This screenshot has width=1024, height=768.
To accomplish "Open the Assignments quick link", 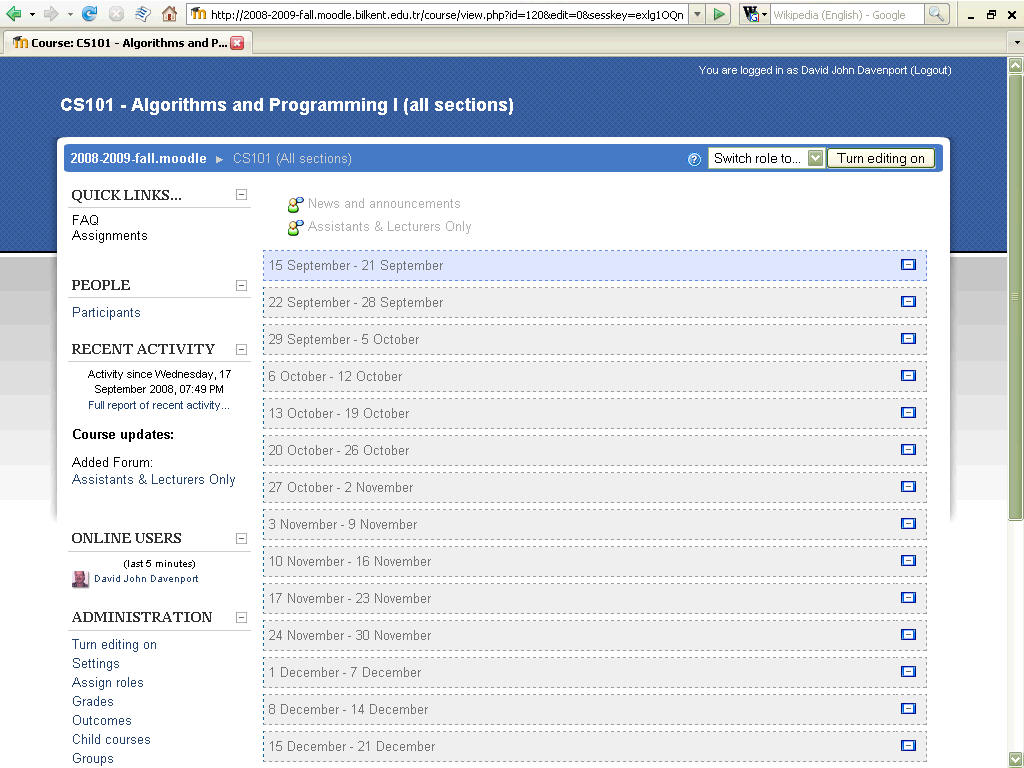I will coord(110,236).
